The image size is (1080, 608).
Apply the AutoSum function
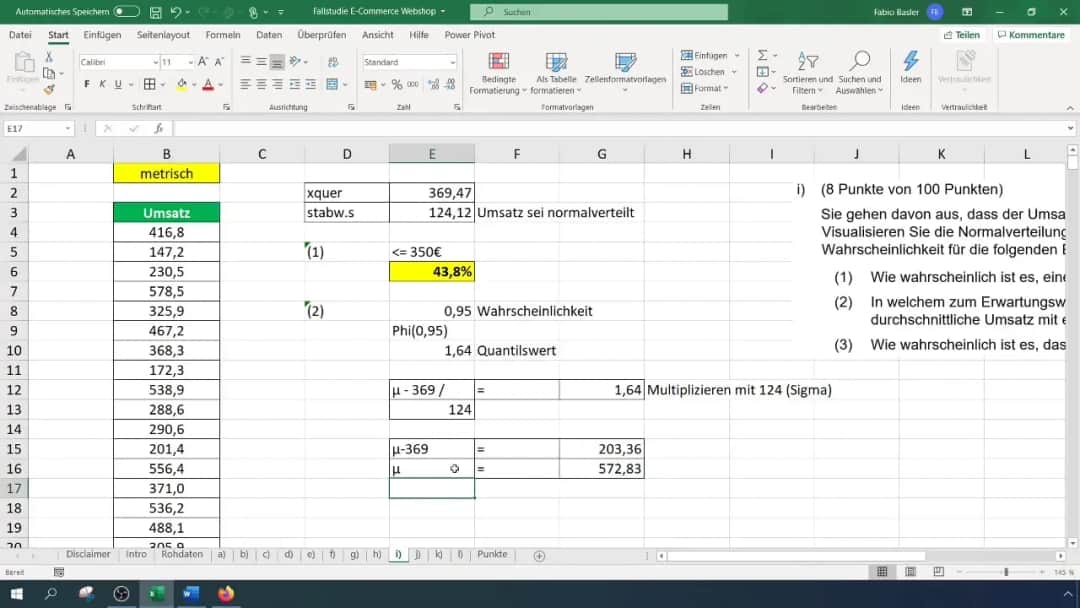tap(764, 56)
